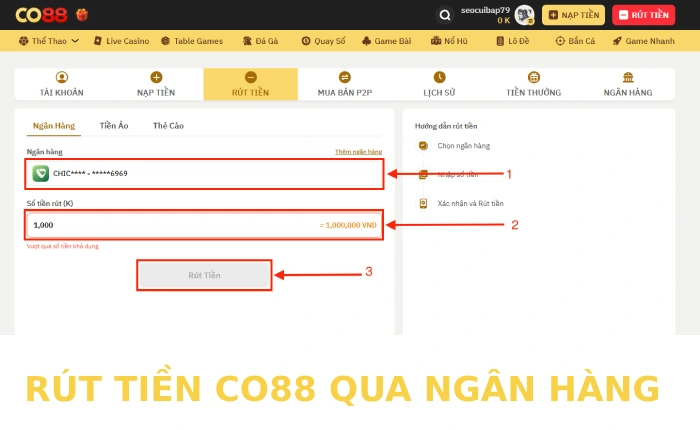700x430 pixels.
Task: Click the NẠP TIỀN button in header
Action: (x=573, y=15)
